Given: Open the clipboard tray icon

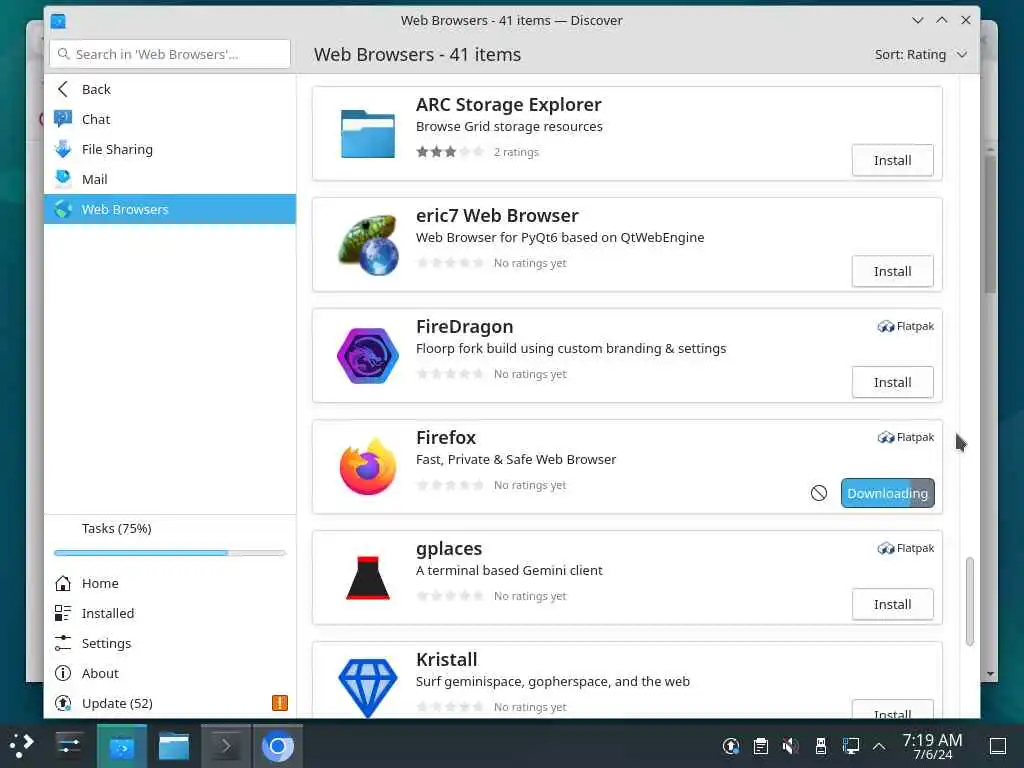Looking at the screenshot, I should (761, 746).
